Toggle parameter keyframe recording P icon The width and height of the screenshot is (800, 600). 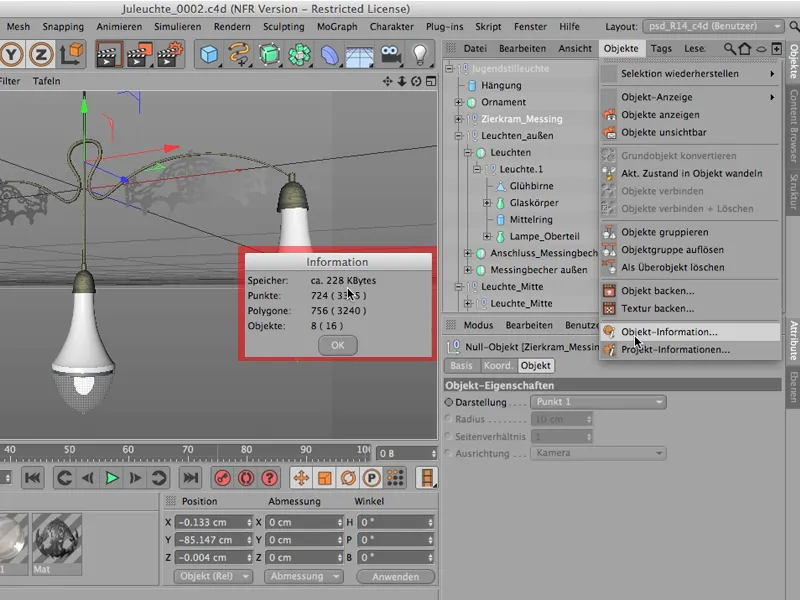(x=371, y=478)
